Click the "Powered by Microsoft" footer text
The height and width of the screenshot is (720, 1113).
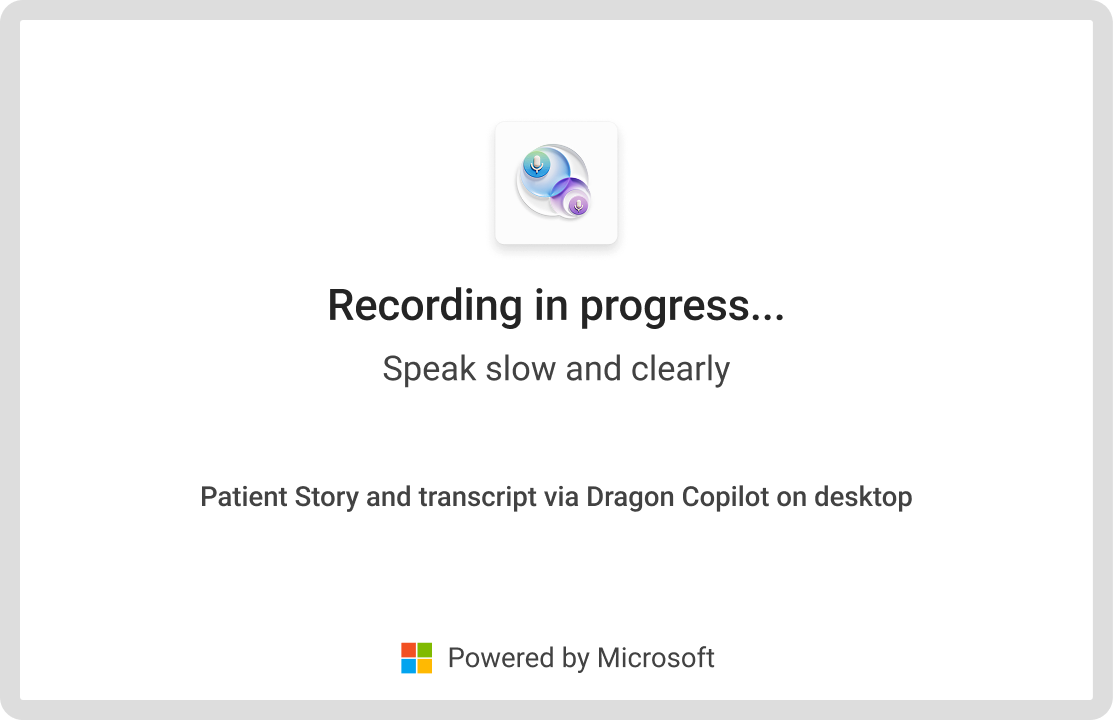pyautogui.click(x=581, y=658)
